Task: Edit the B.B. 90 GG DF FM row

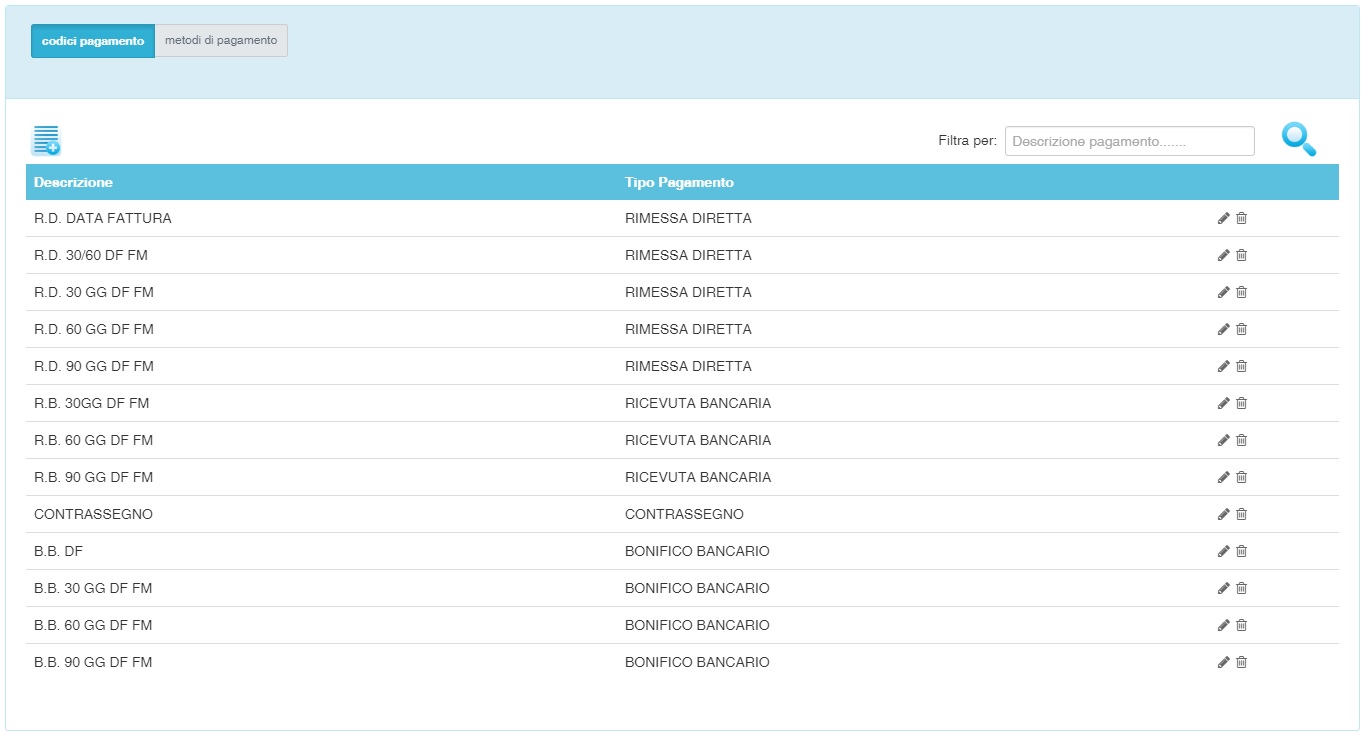Action: point(1223,662)
